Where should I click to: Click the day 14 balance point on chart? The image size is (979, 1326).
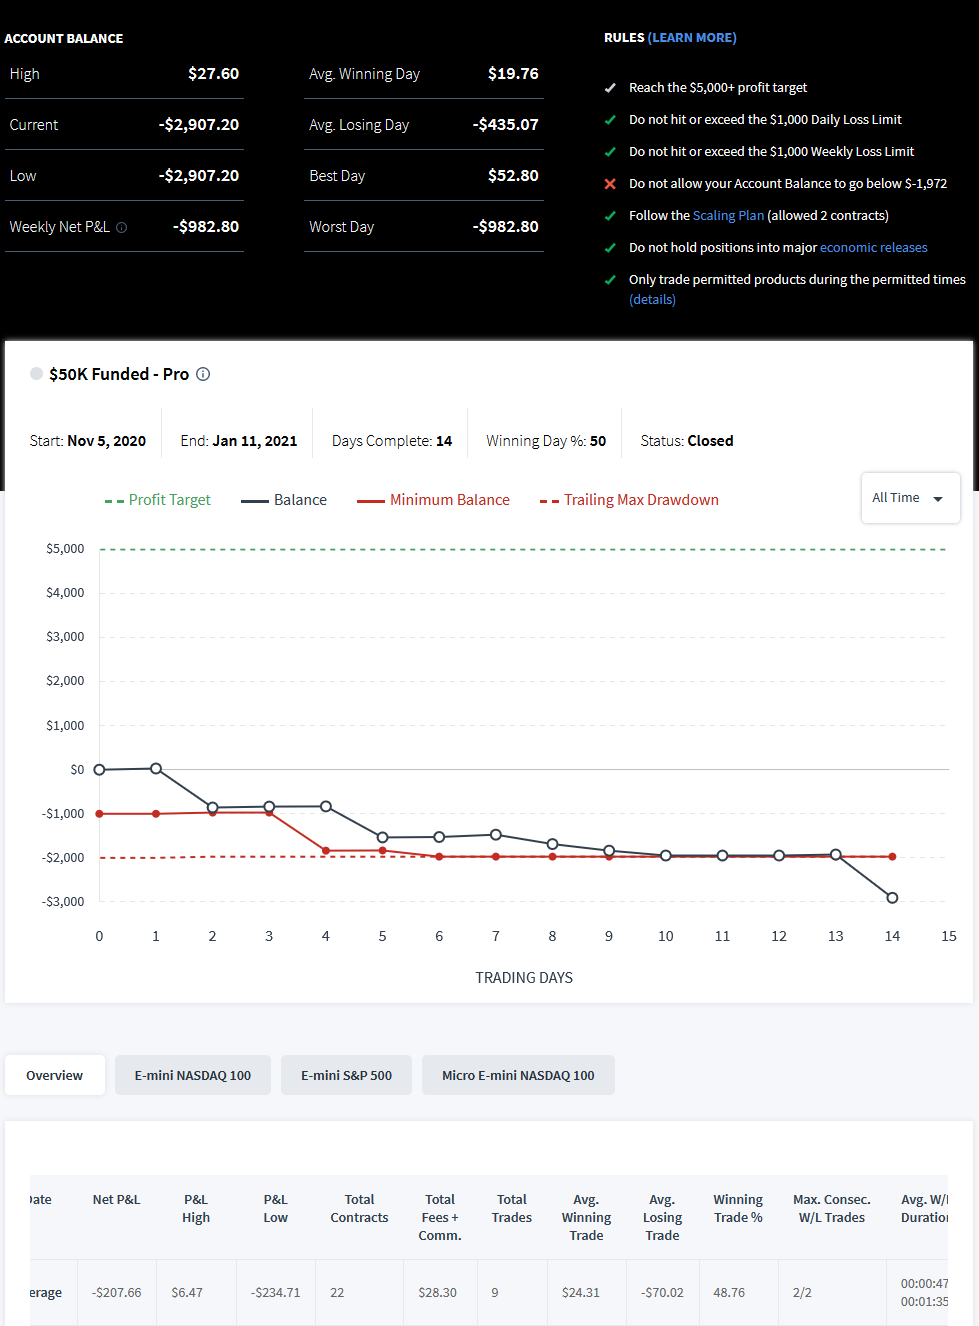pos(892,898)
